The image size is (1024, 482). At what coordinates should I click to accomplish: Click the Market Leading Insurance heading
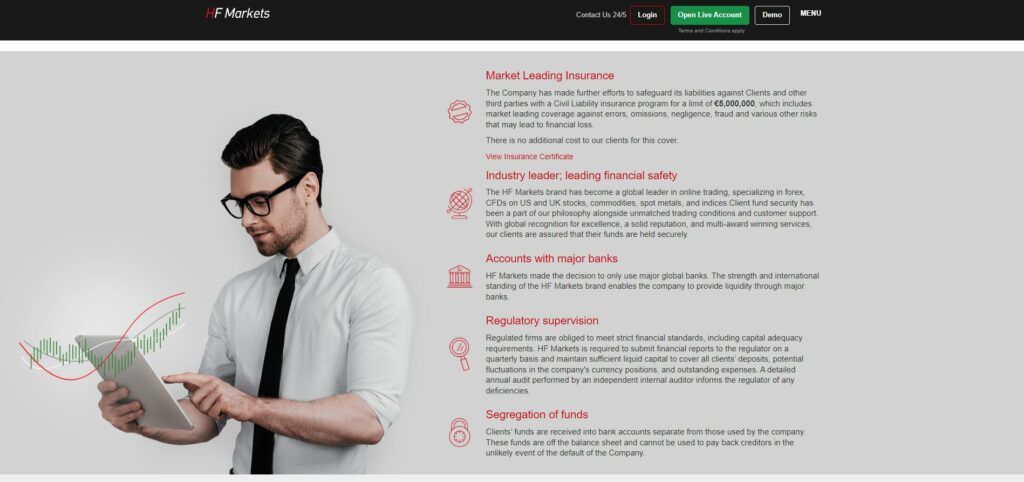pyautogui.click(x=549, y=76)
